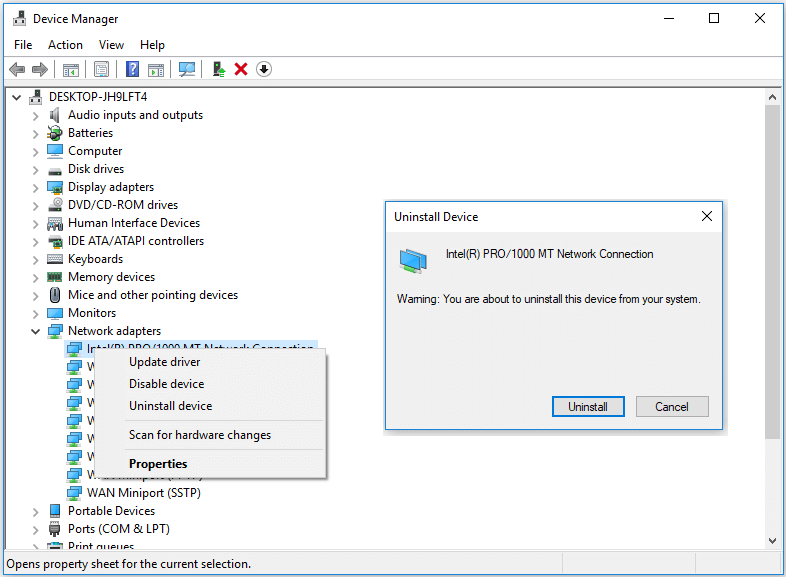The width and height of the screenshot is (786, 577).
Task: Click the Back arrow toolbar icon
Action: pyautogui.click(x=17, y=69)
